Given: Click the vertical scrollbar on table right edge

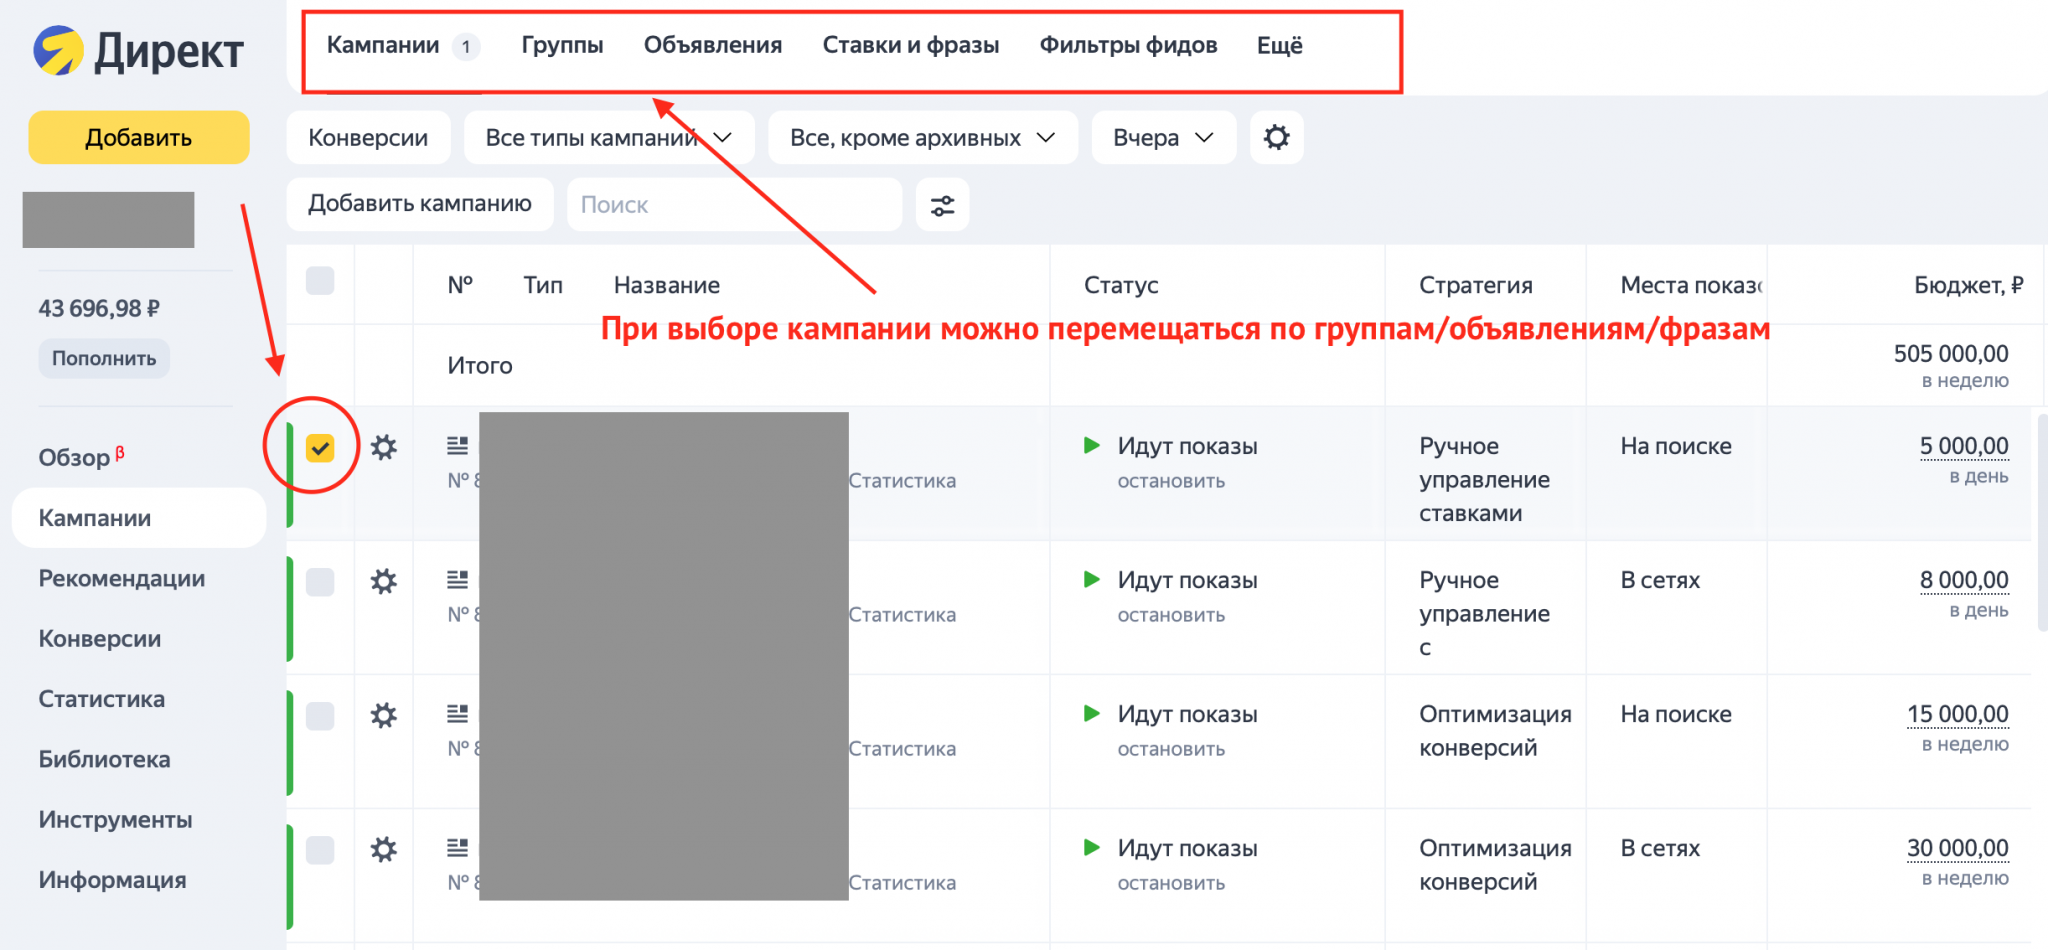Looking at the screenshot, I should 2042,522.
